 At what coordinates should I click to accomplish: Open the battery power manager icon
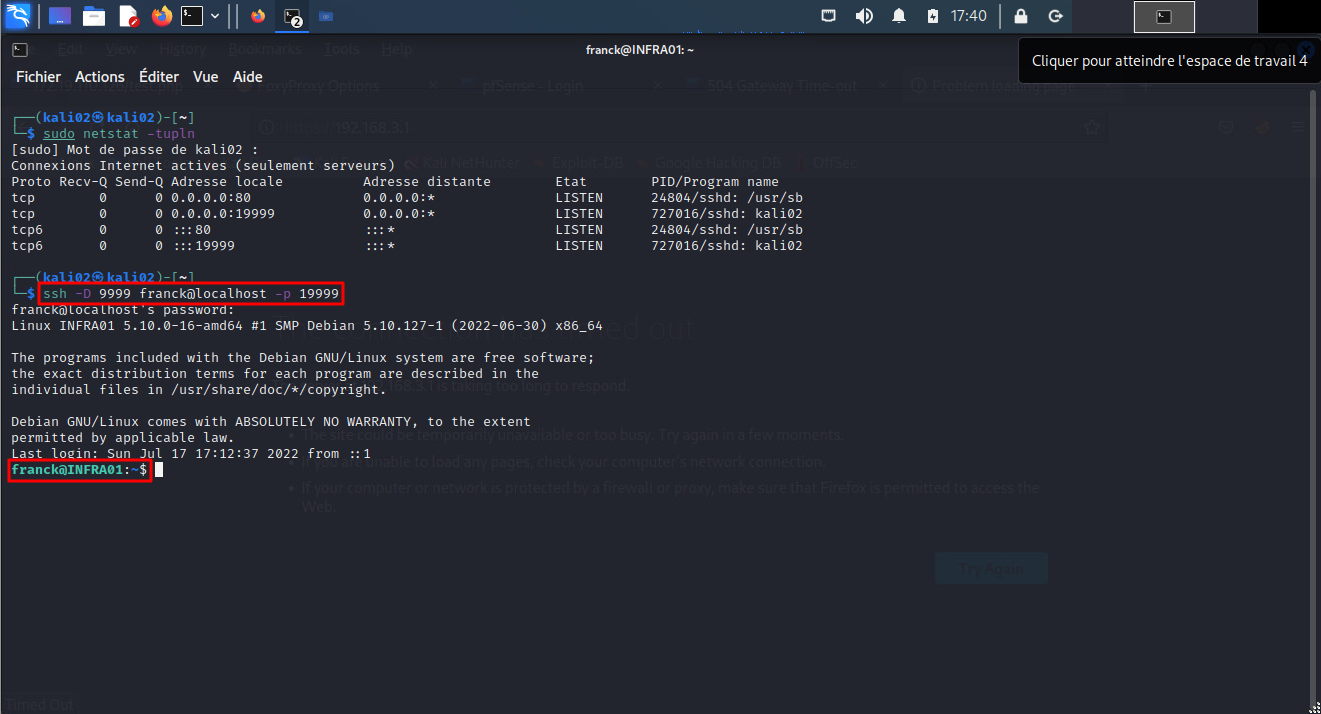coord(932,16)
